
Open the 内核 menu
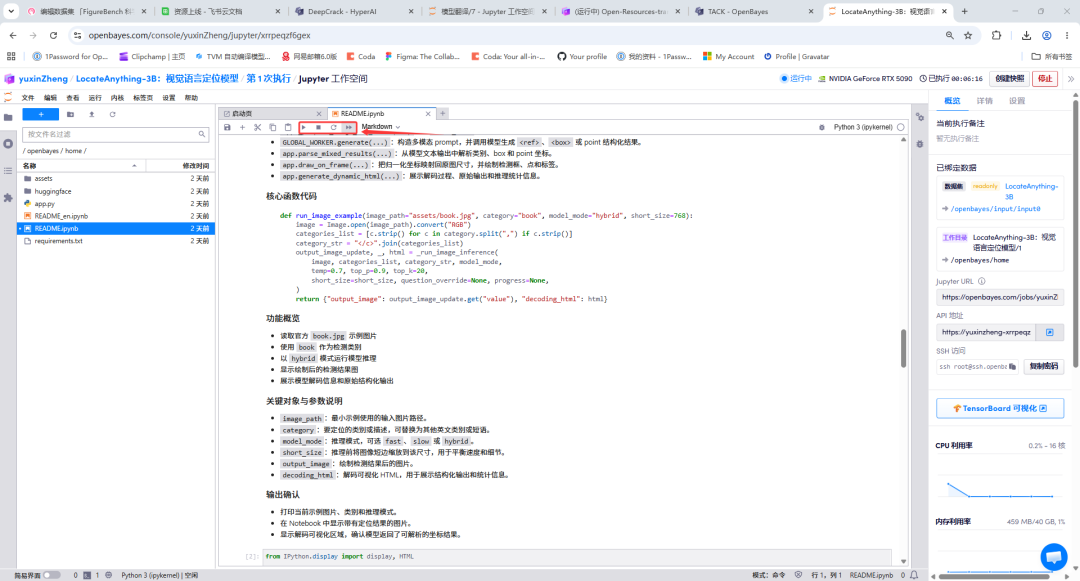click(117, 98)
